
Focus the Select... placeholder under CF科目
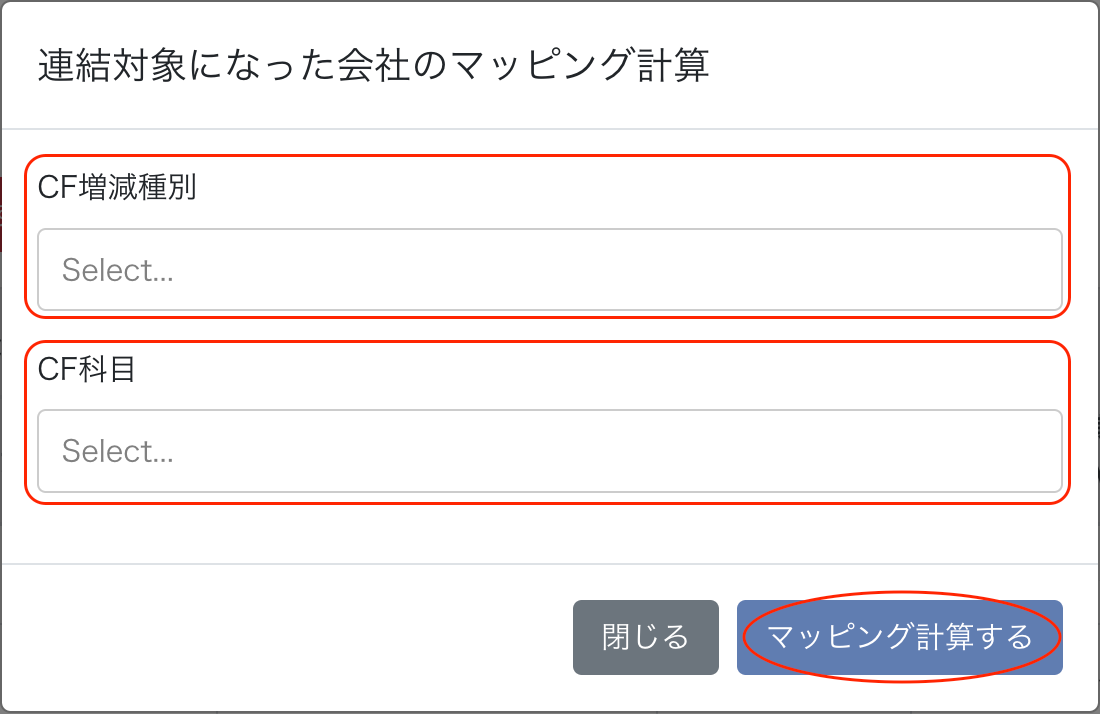pos(118,451)
